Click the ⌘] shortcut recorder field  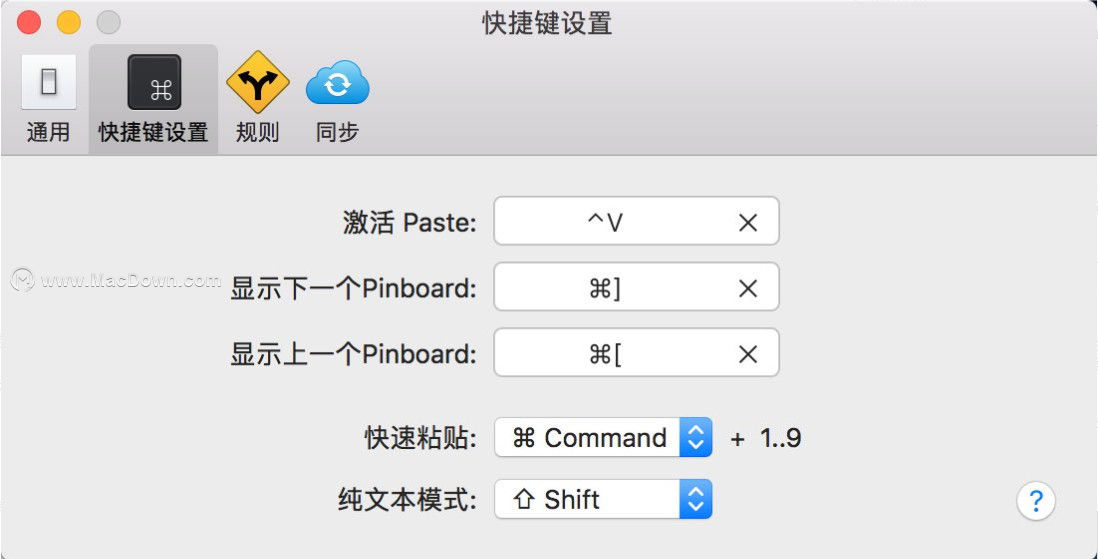click(637, 287)
